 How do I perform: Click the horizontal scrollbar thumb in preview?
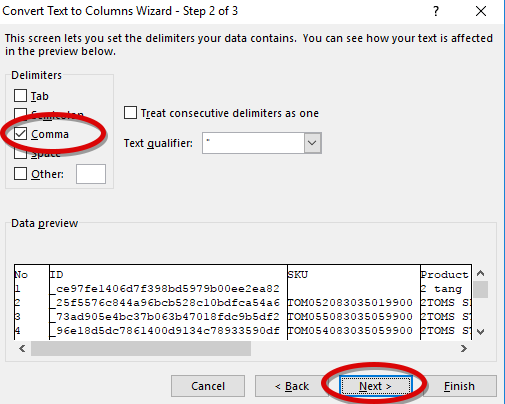[141, 349]
